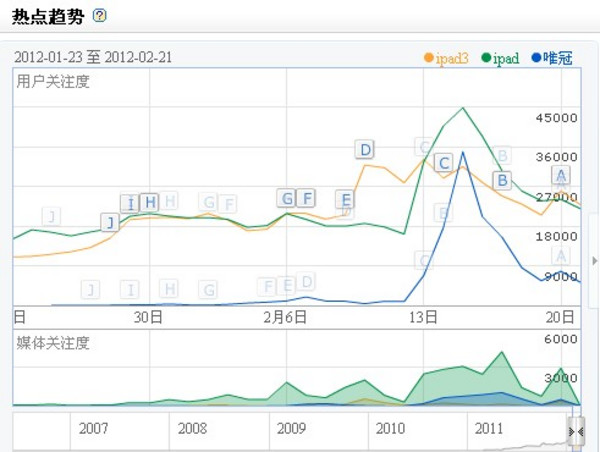The width and height of the screenshot is (600, 452).
Task: Toggle the 唯冠 blue legend entry
Action: pyautogui.click(x=552, y=58)
